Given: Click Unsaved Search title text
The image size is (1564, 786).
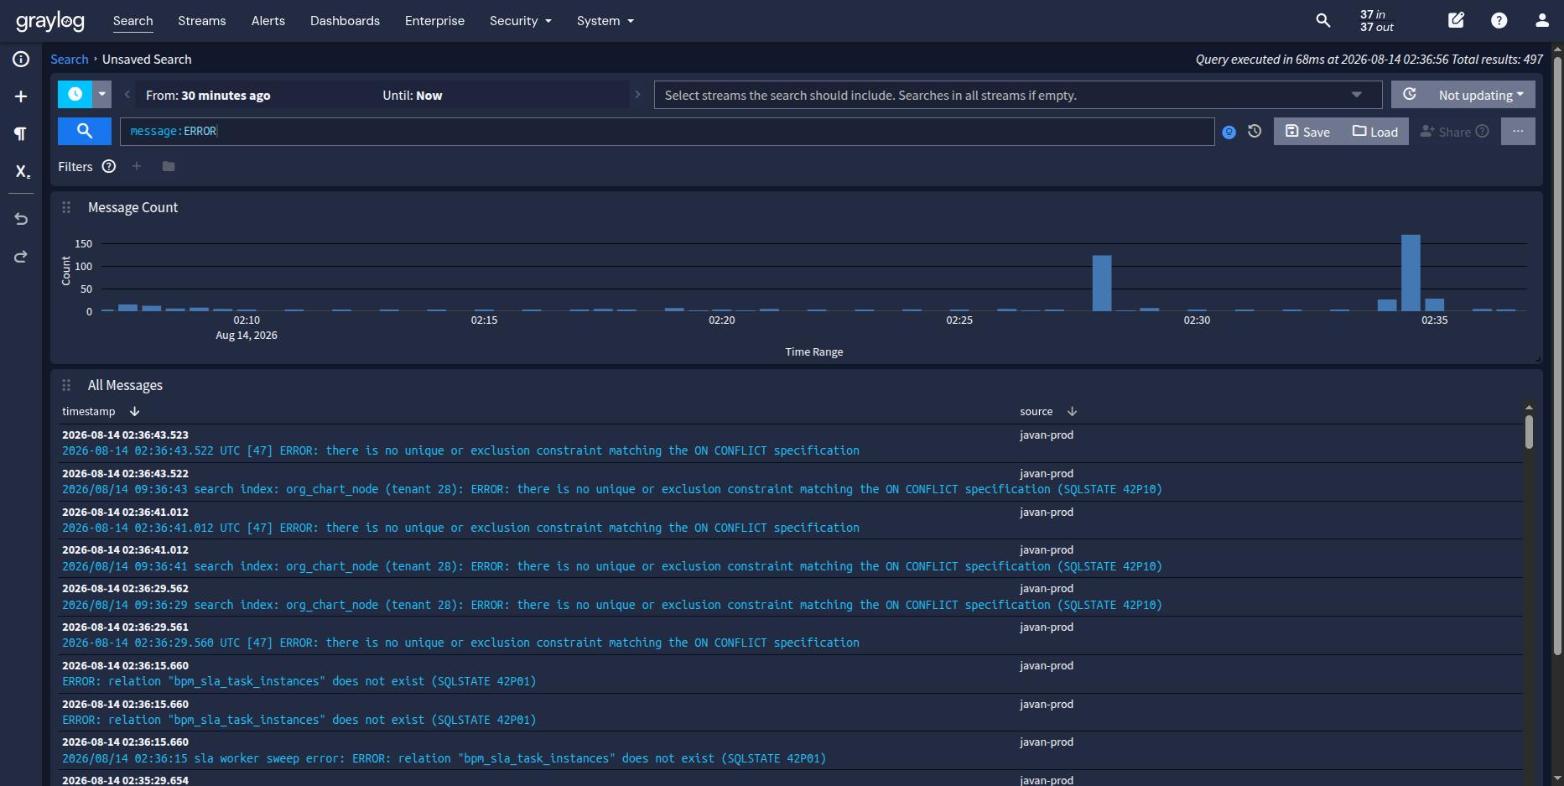Looking at the screenshot, I should pyautogui.click(x=147, y=59).
